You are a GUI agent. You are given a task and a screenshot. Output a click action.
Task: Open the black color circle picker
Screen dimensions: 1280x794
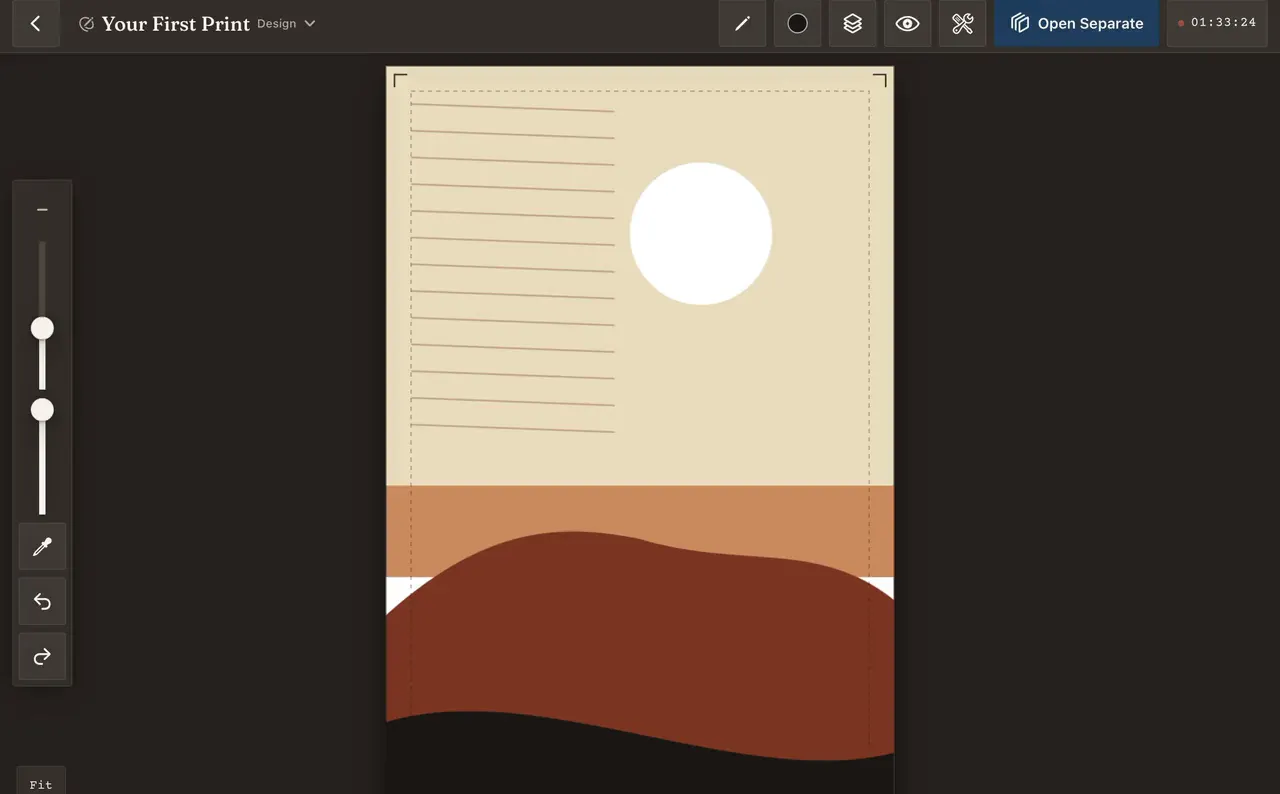[797, 23]
